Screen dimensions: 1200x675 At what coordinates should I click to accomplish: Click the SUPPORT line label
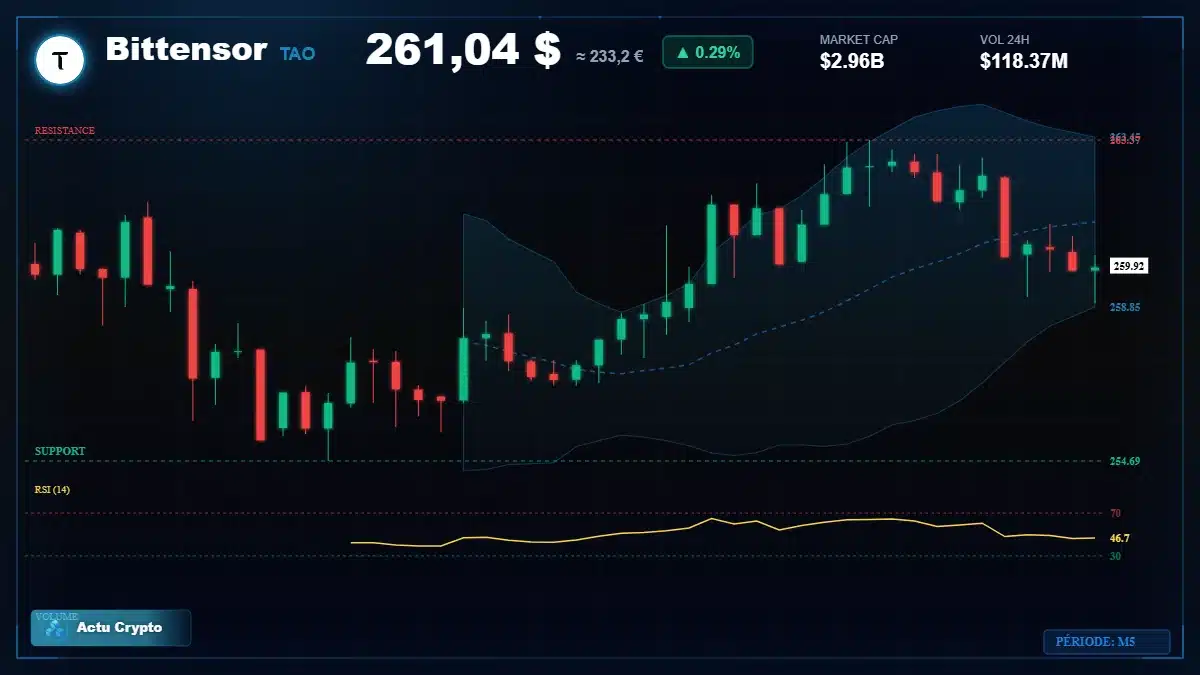[x=60, y=452]
